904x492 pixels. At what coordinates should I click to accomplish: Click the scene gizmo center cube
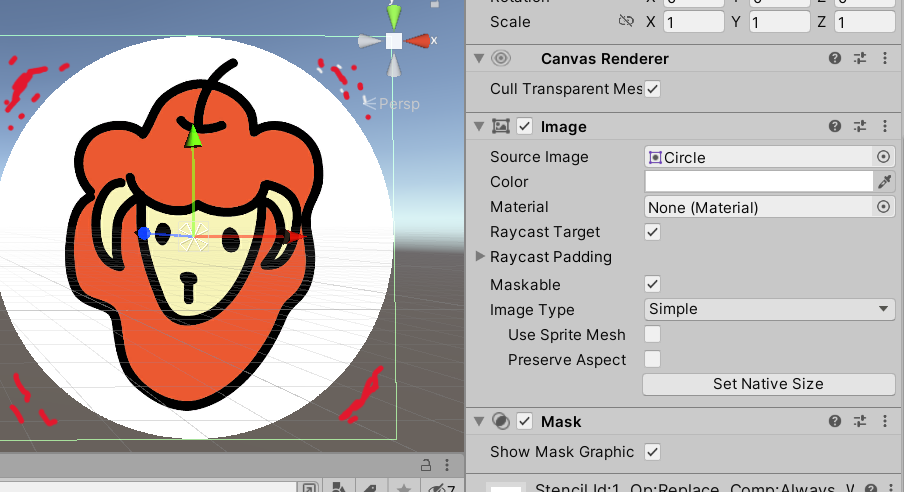pos(394,41)
